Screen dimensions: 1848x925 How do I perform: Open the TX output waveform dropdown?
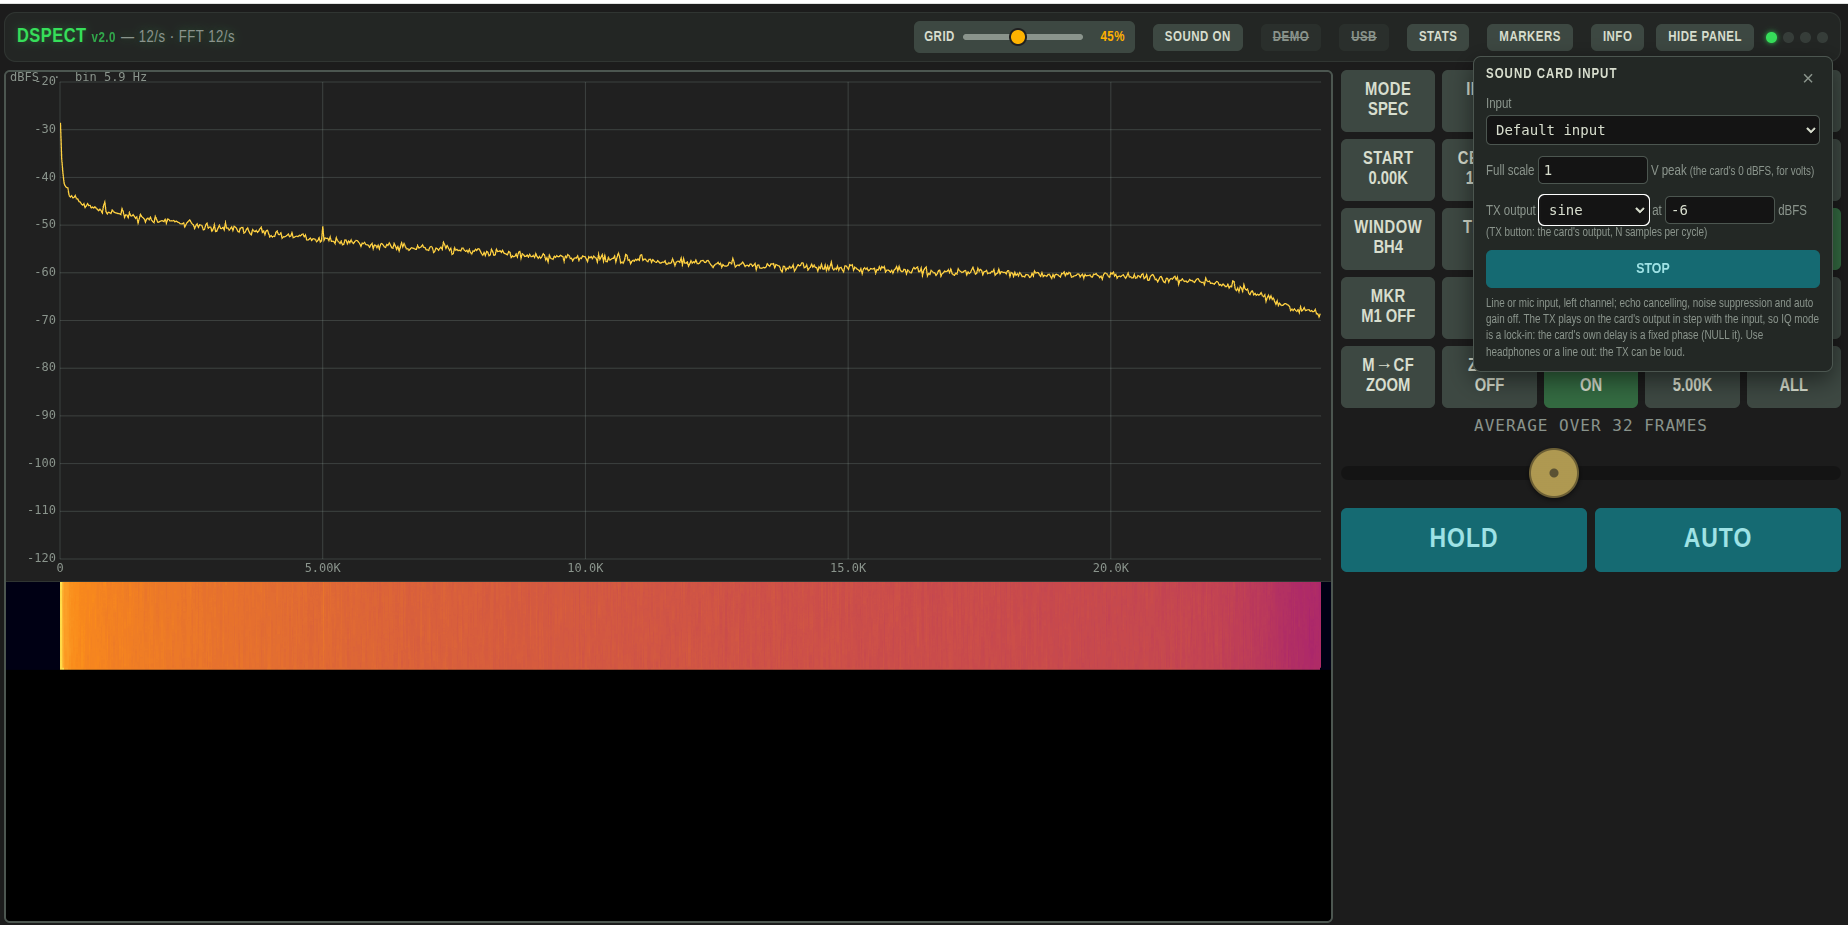[x=1594, y=210]
